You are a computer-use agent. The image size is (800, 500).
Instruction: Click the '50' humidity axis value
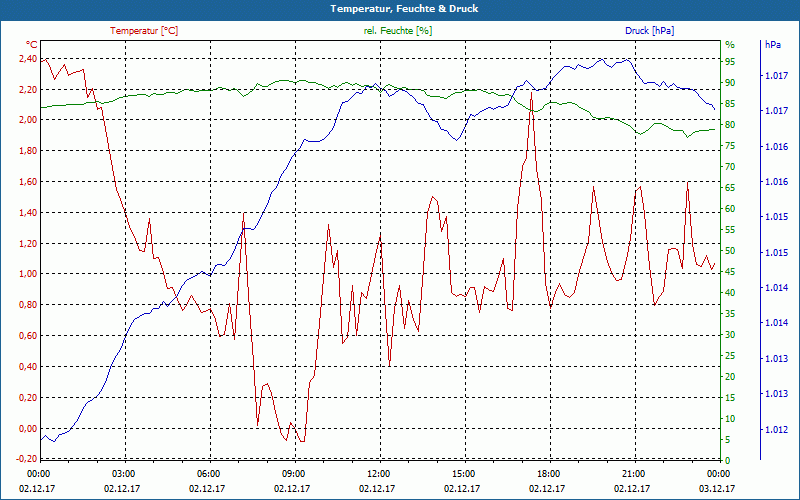[730, 251]
